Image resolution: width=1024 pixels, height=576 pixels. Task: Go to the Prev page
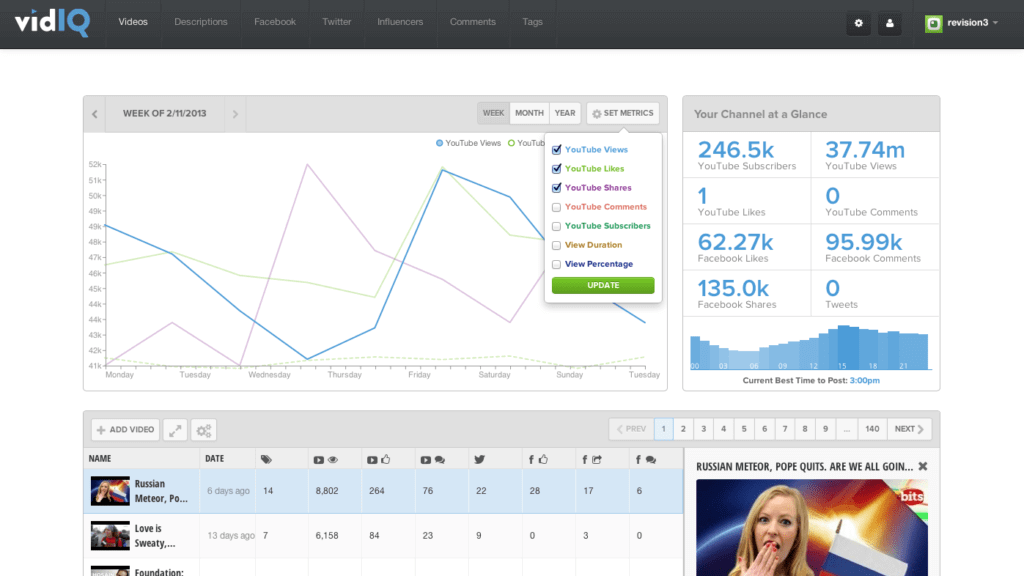(632, 429)
